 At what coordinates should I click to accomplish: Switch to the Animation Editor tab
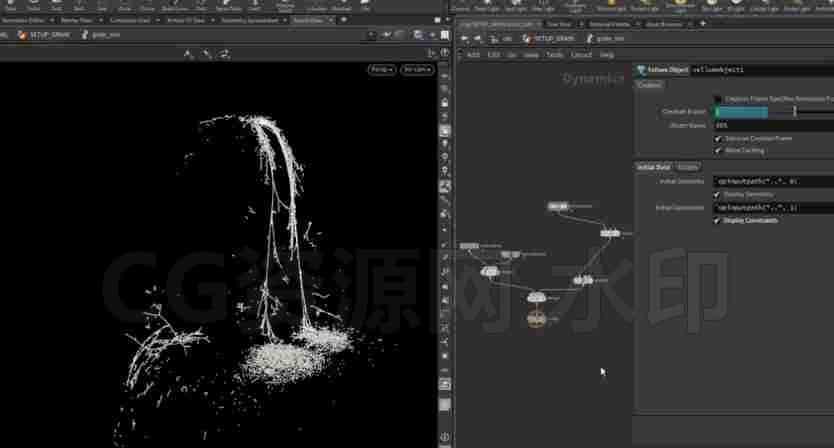pos(22,20)
